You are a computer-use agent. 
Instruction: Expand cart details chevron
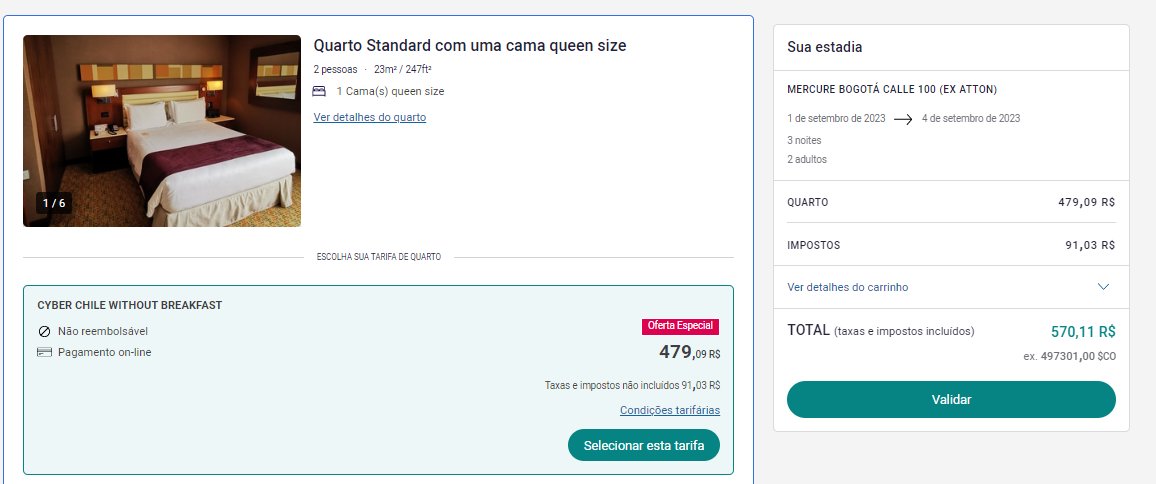[1103, 287]
